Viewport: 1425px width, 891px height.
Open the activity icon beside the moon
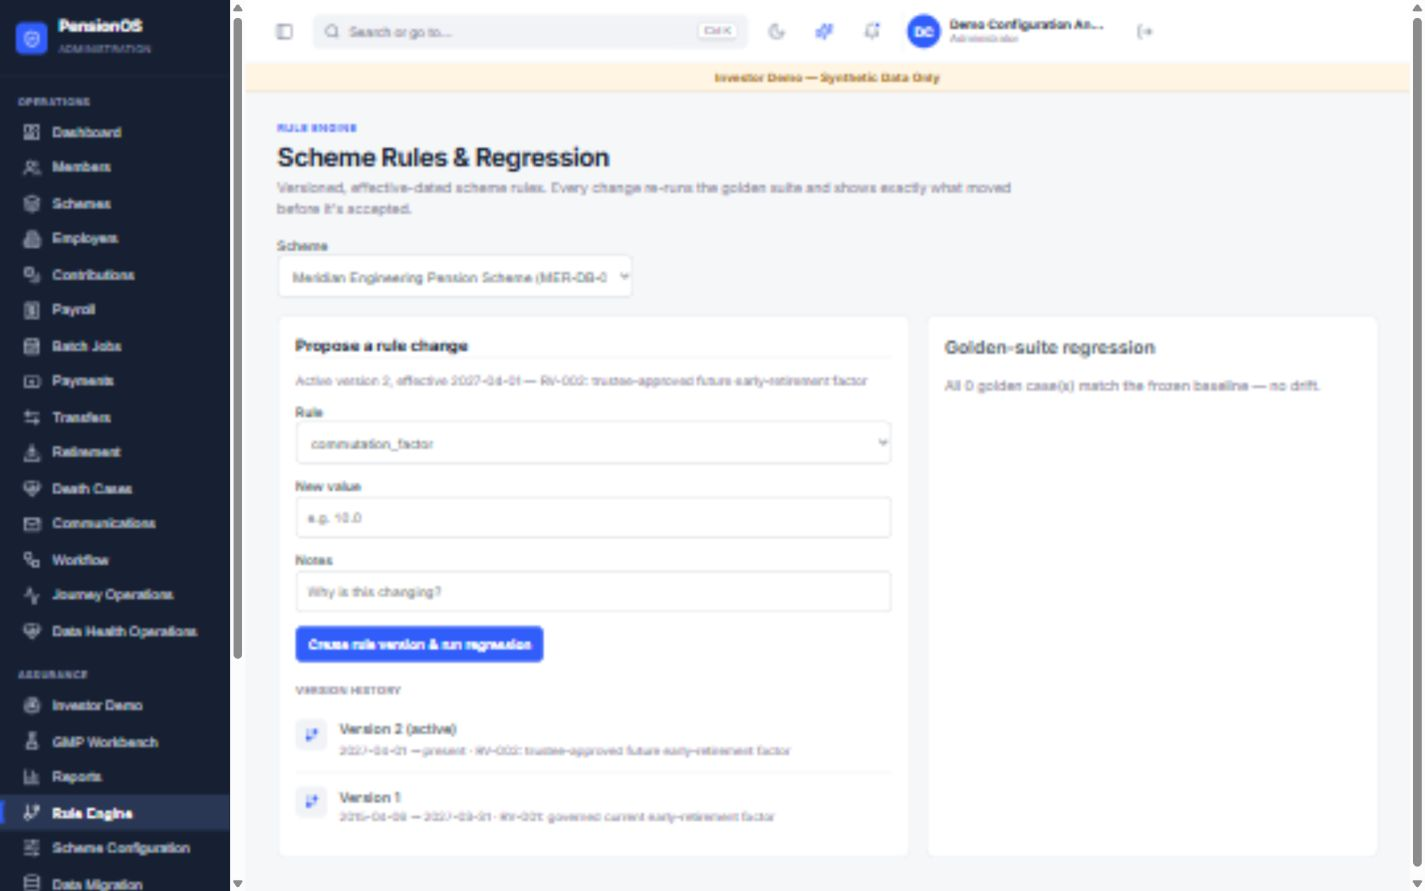[x=824, y=32]
